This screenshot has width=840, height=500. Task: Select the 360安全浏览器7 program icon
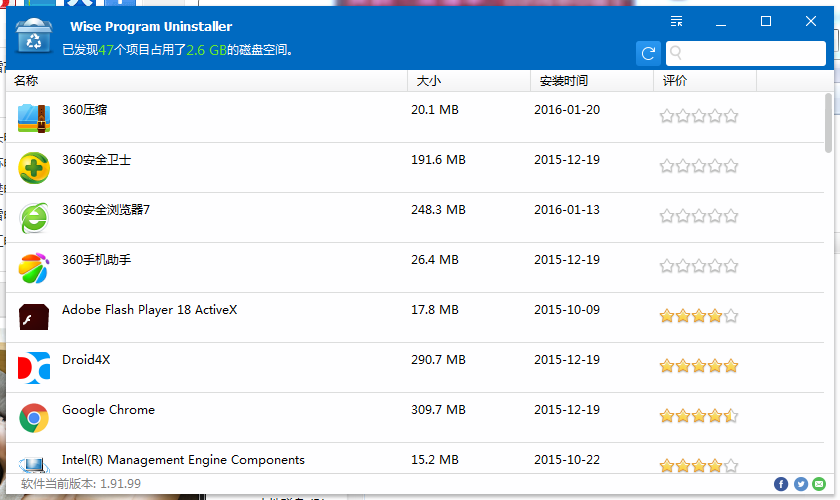(34, 218)
